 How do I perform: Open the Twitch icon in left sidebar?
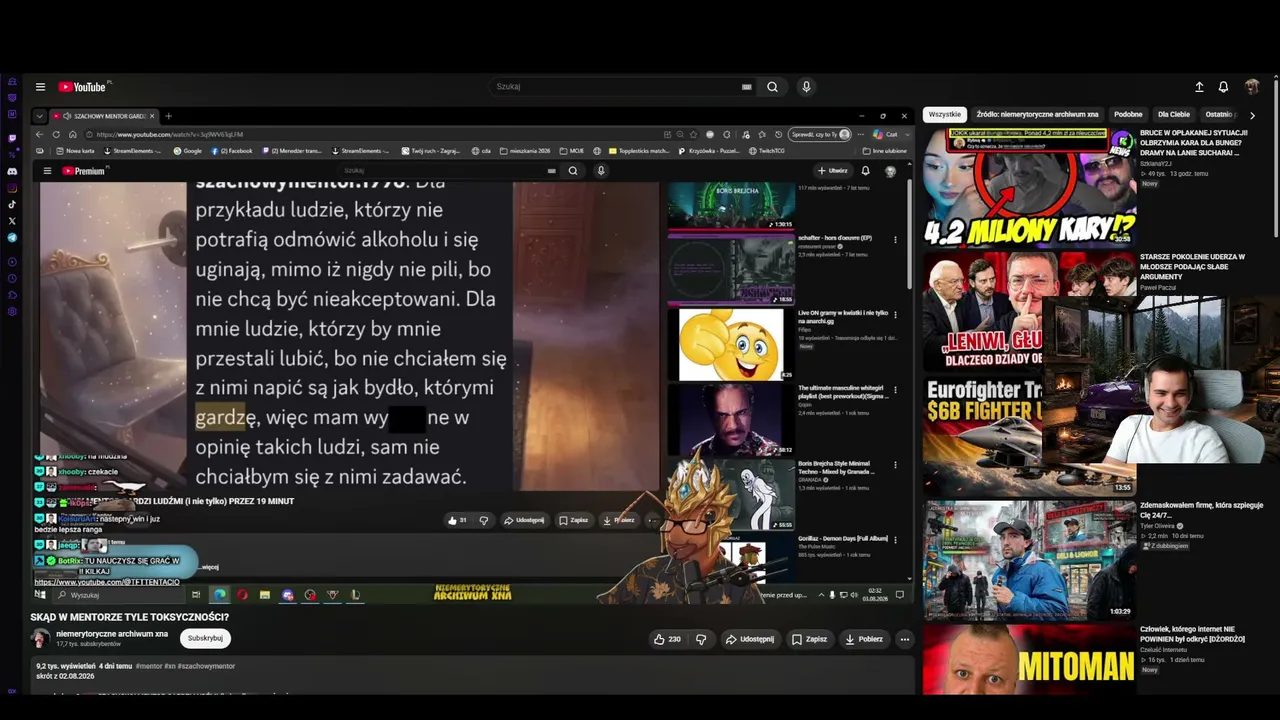12,138
